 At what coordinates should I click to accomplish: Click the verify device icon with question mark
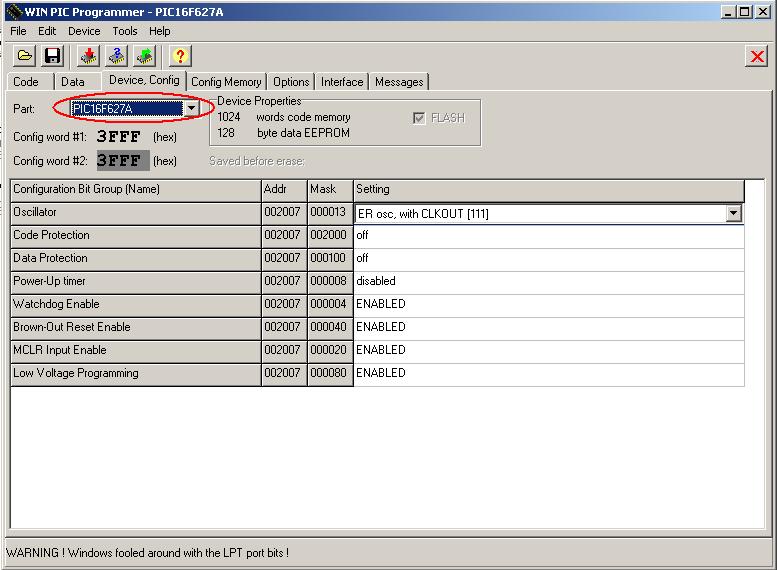(117, 56)
